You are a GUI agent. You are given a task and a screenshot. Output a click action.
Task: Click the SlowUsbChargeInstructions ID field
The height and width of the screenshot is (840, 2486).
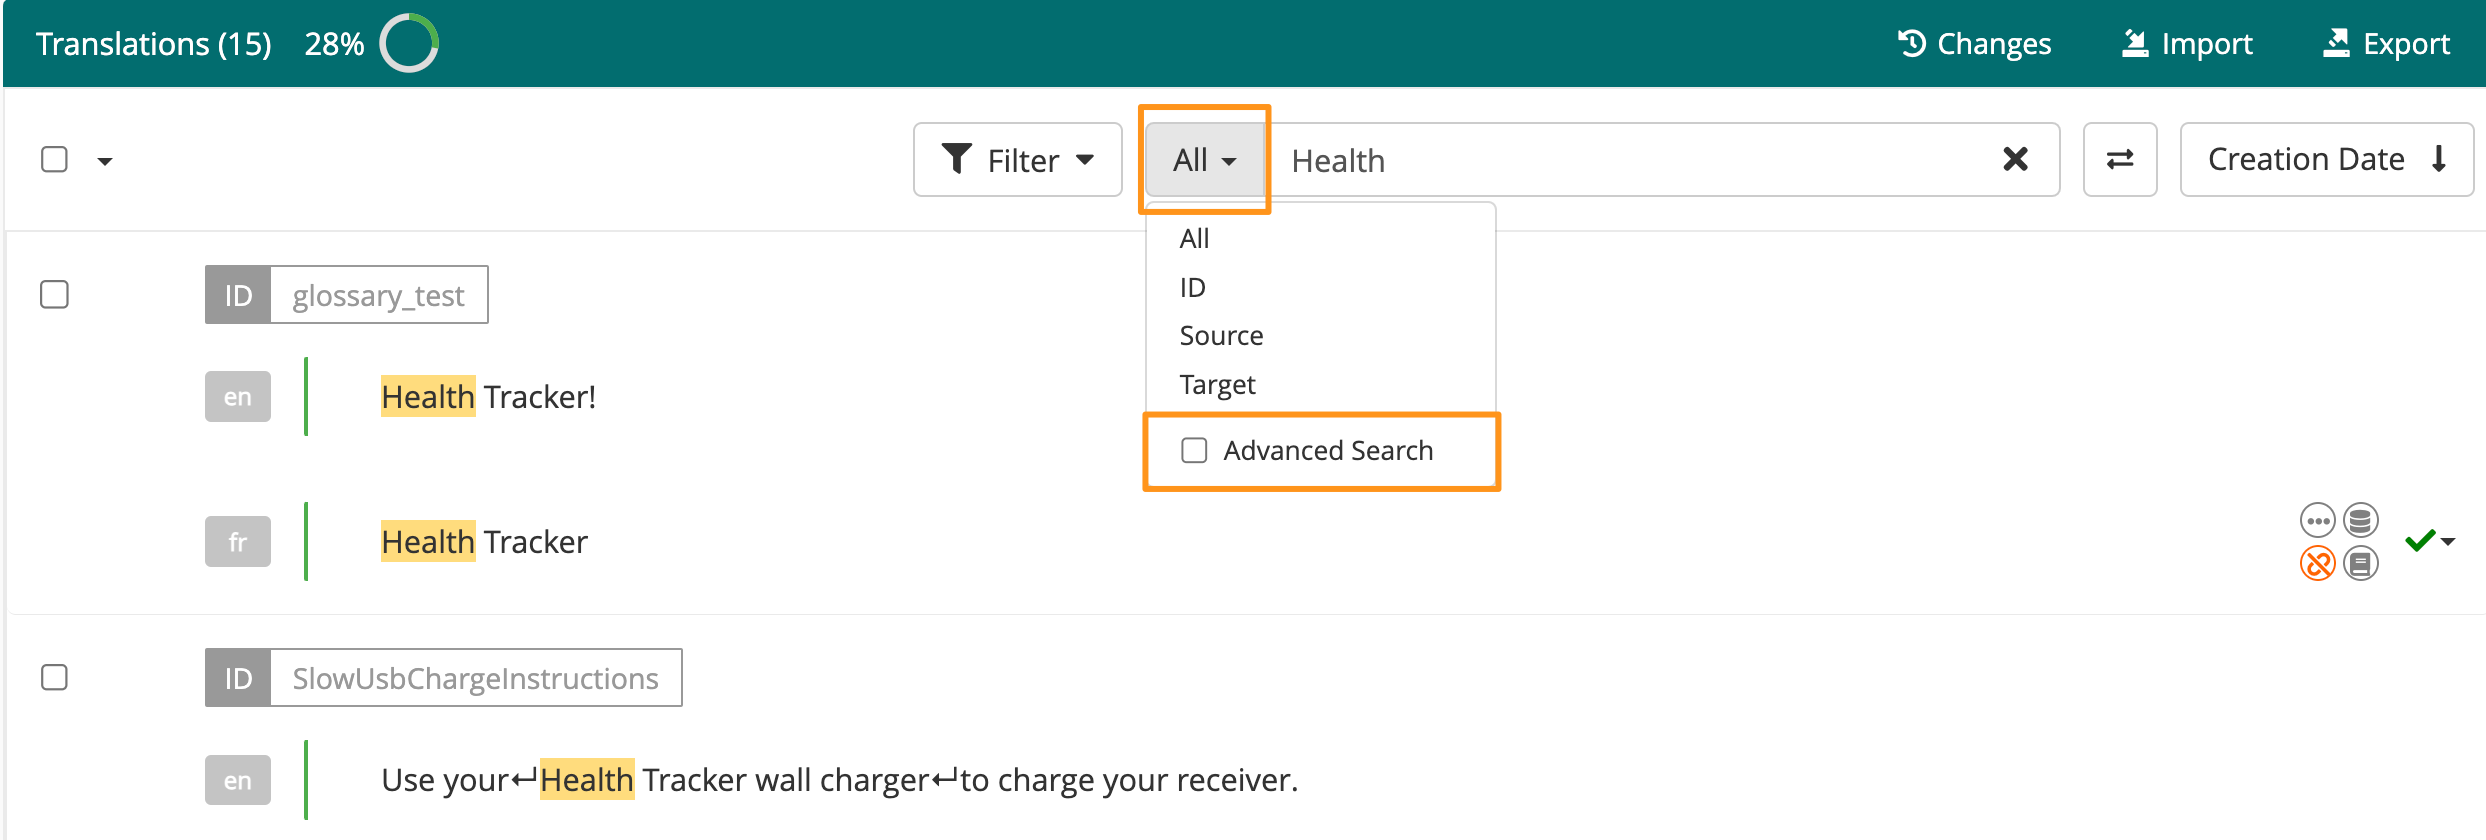point(476,678)
